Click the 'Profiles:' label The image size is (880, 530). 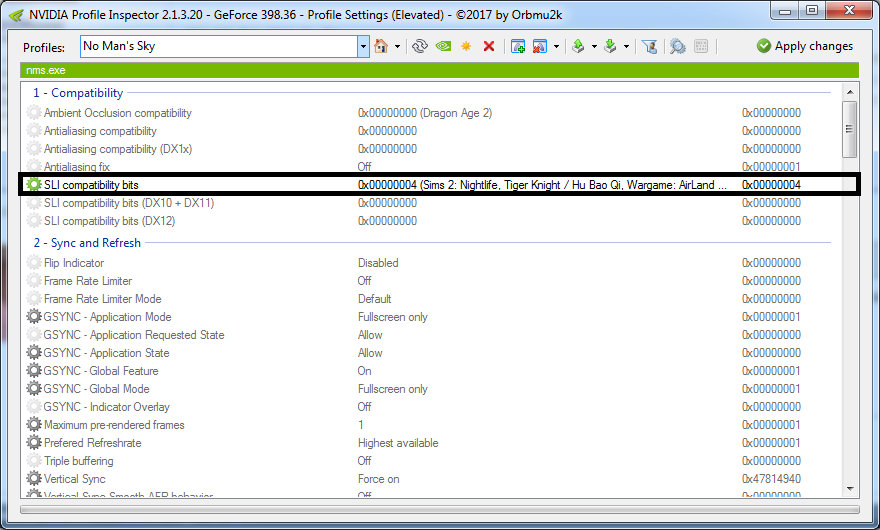[44, 48]
